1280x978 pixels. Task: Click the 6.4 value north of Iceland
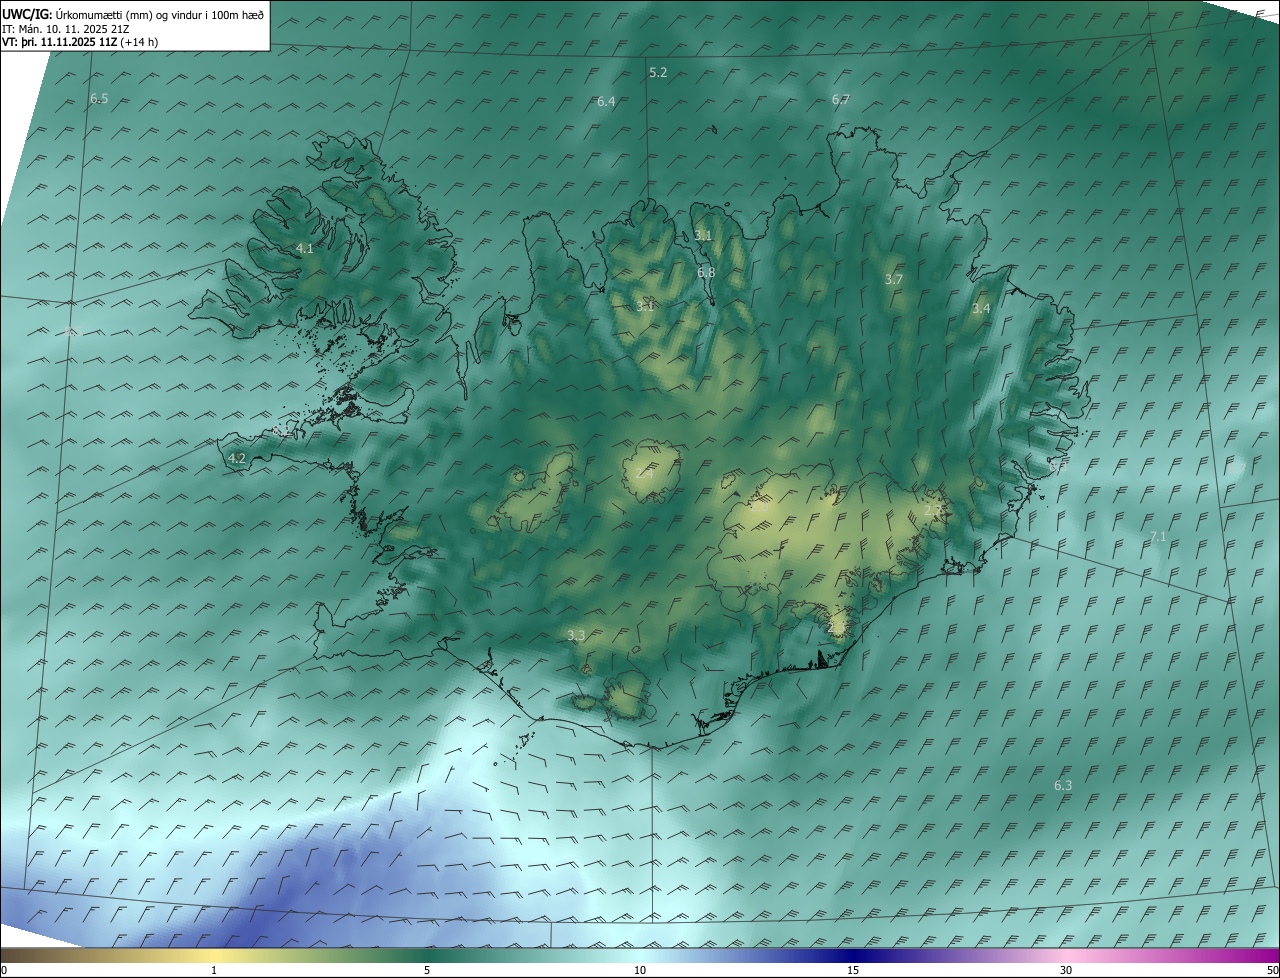(606, 101)
